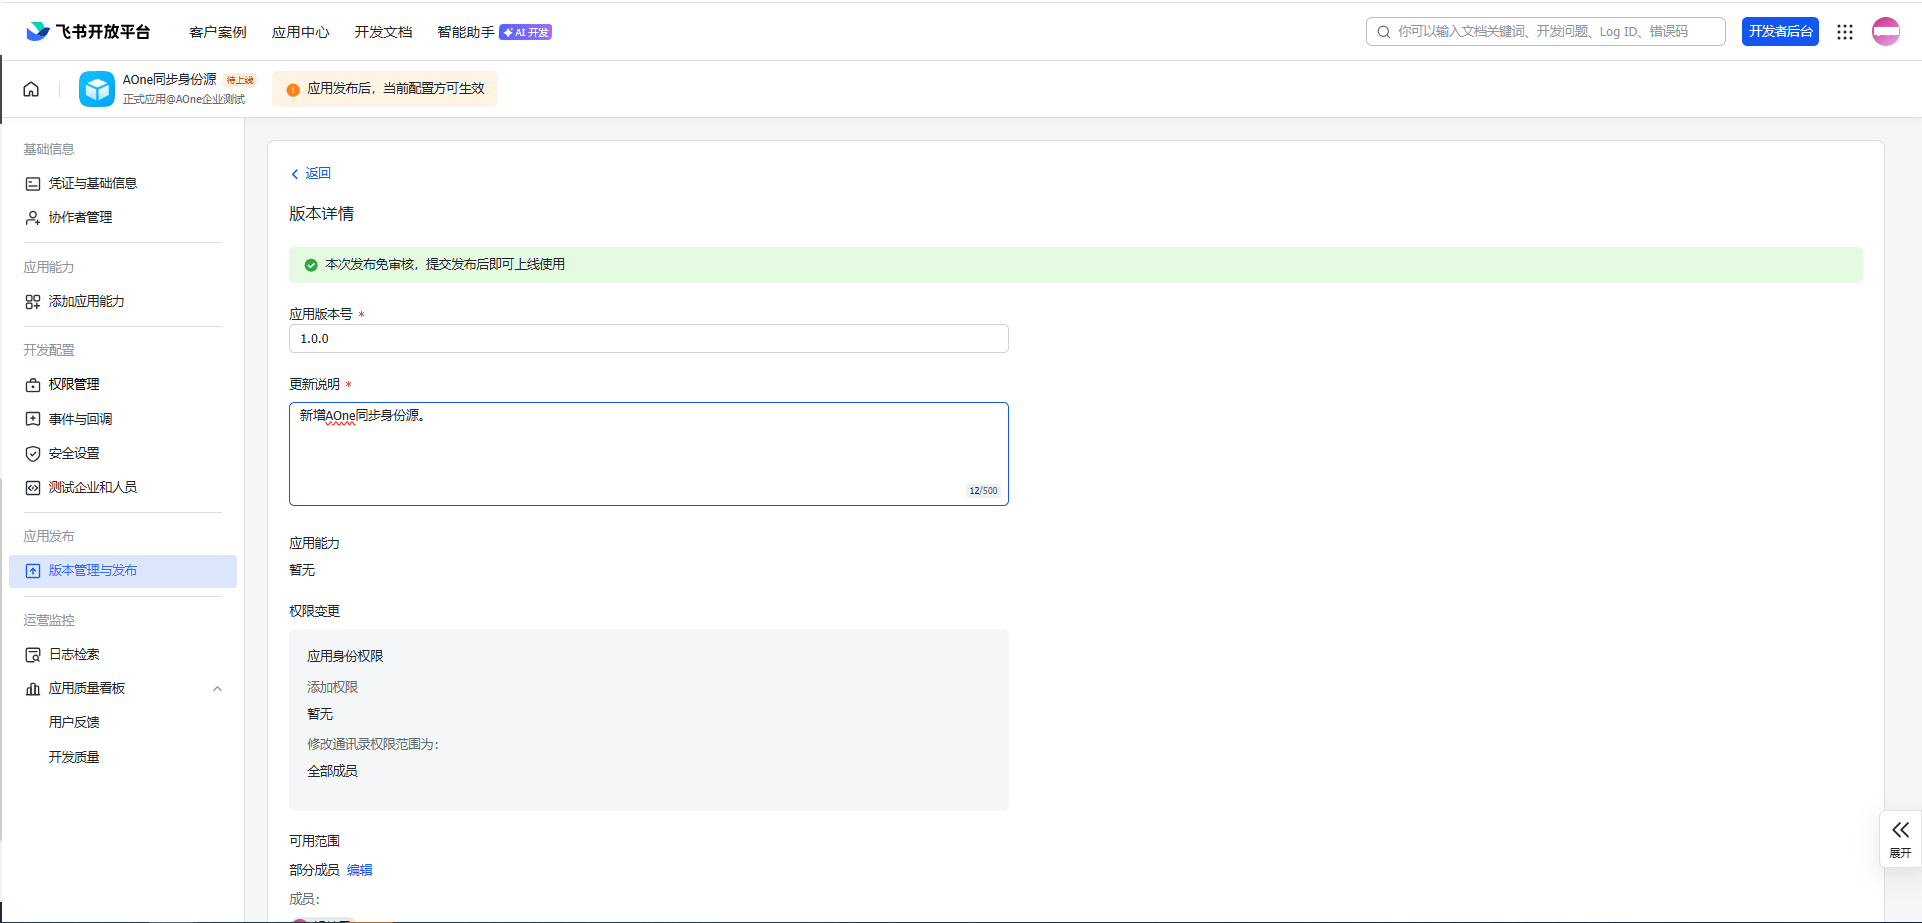
Task: Click the 版本管理与发布 upload icon
Action: pyautogui.click(x=33, y=571)
